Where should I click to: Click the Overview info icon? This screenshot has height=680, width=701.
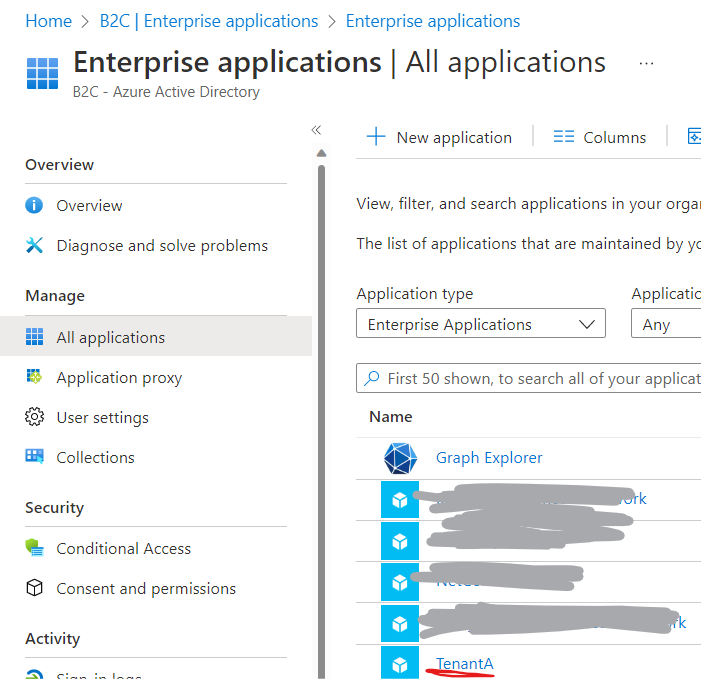[34, 206]
